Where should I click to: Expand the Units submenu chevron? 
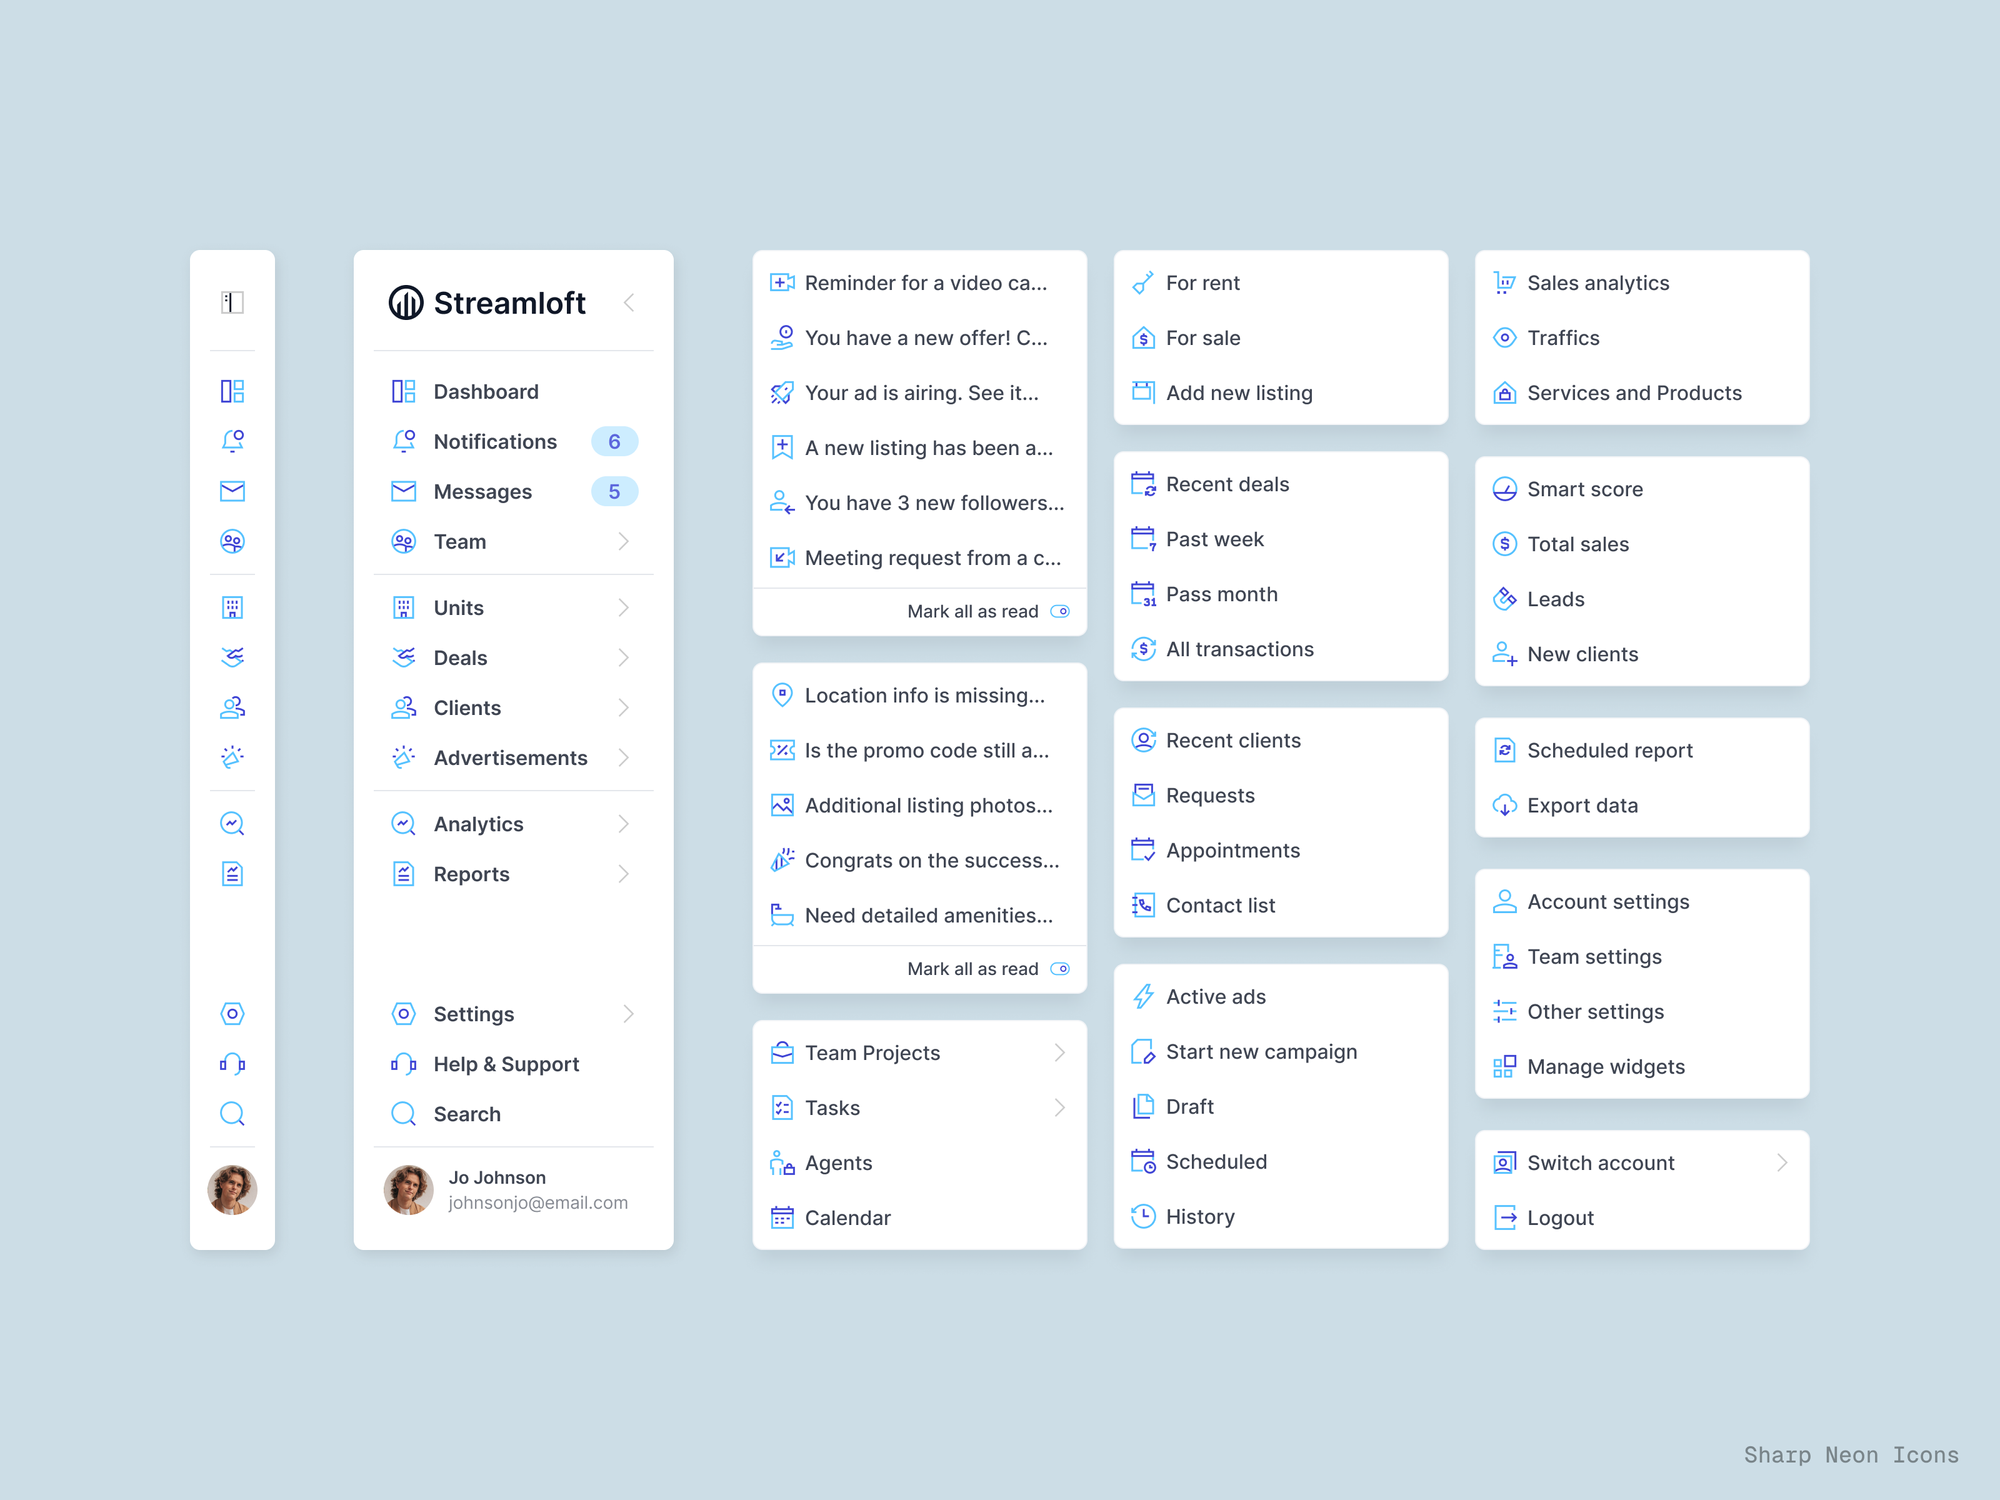623,608
